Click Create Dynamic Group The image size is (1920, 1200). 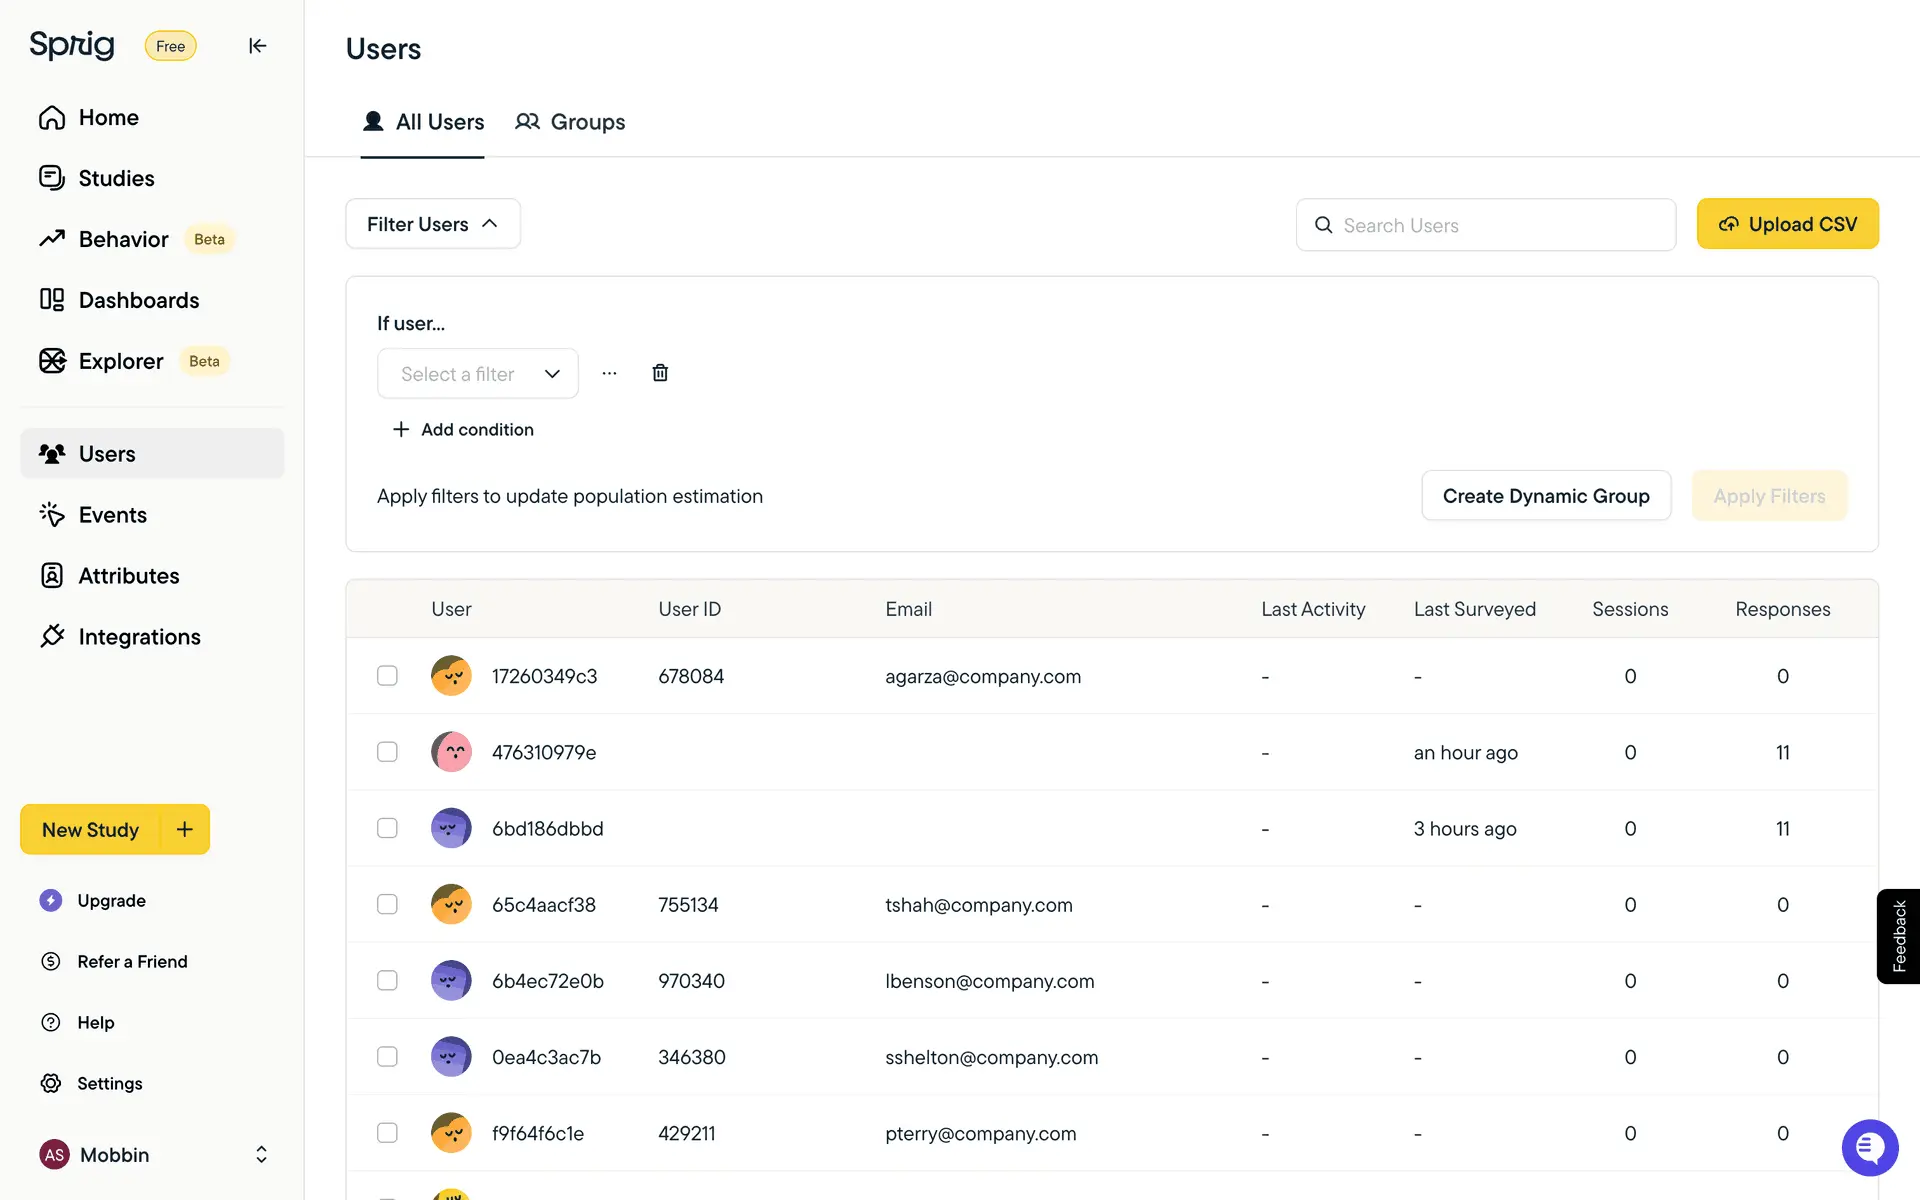(1545, 496)
